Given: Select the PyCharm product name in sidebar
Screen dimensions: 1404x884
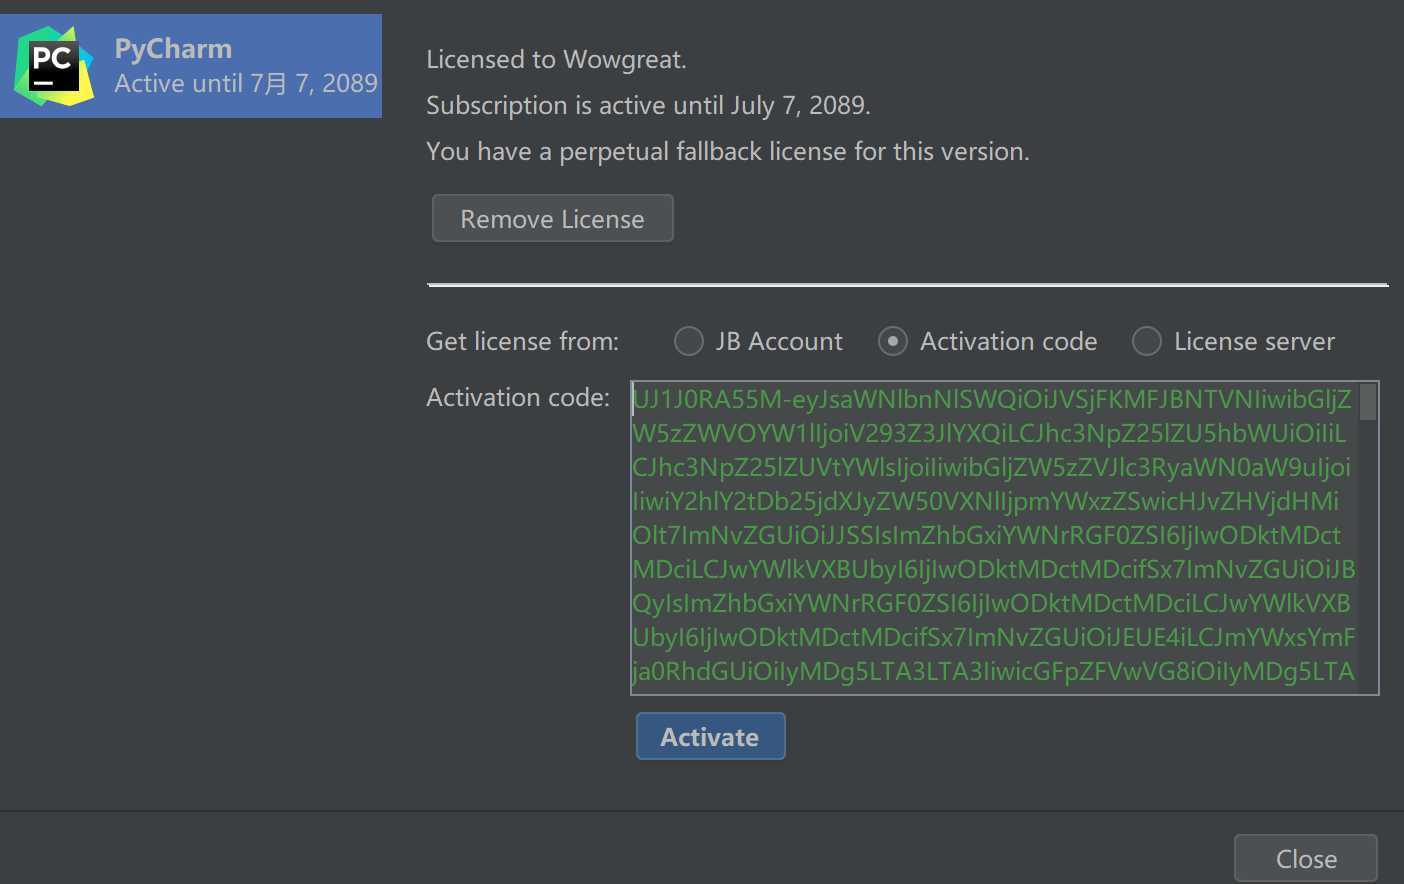Looking at the screenshot, I should click(x=173, y=48).
